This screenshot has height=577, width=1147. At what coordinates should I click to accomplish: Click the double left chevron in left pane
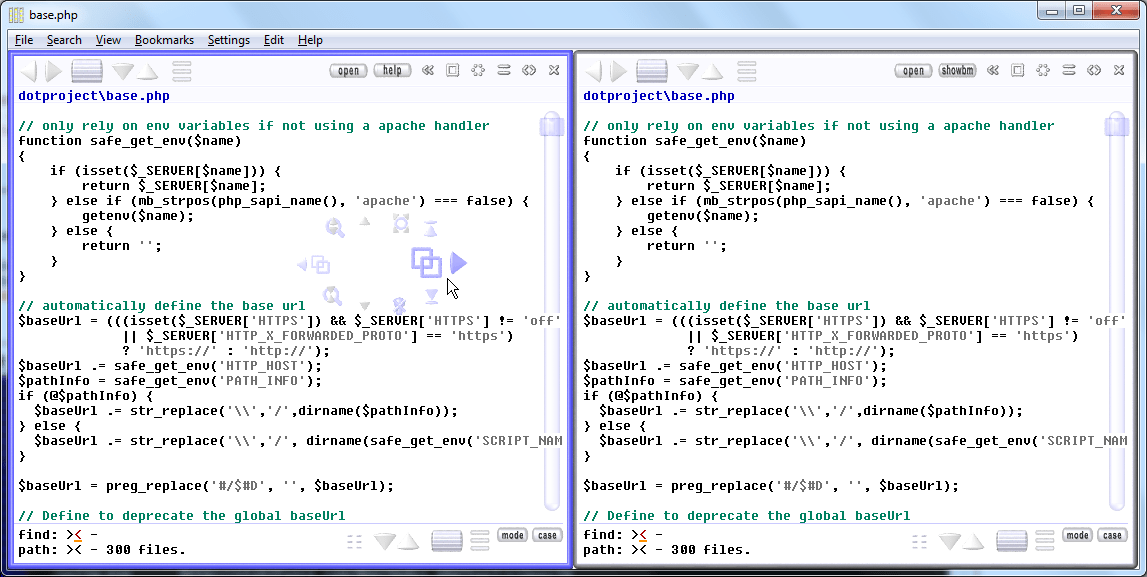click(x=428, y=70)
